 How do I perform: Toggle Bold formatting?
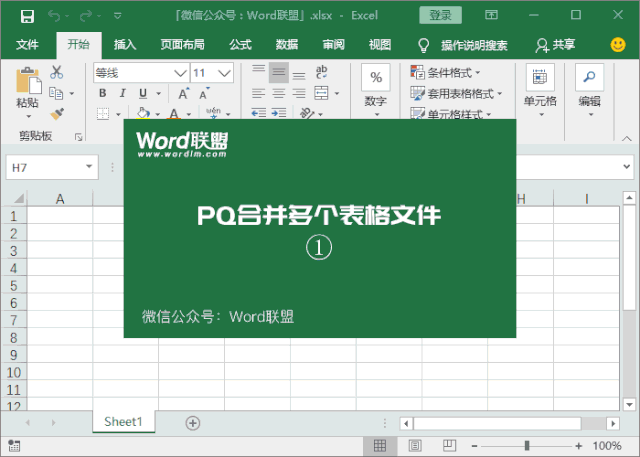(103, 93)
